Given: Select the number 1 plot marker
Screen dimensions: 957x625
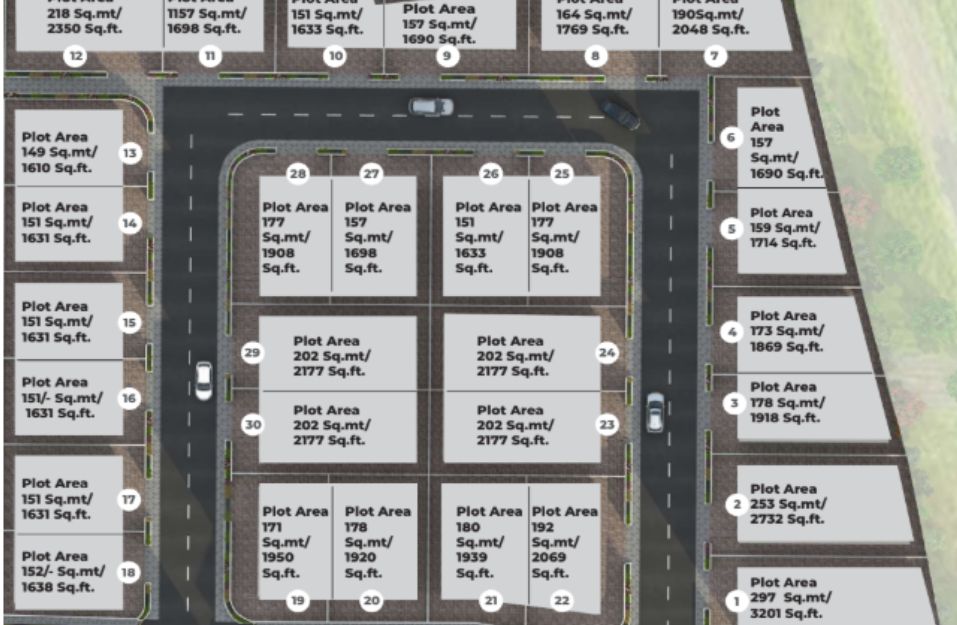Looking at the screenshot, I should (x=736, y=601).
